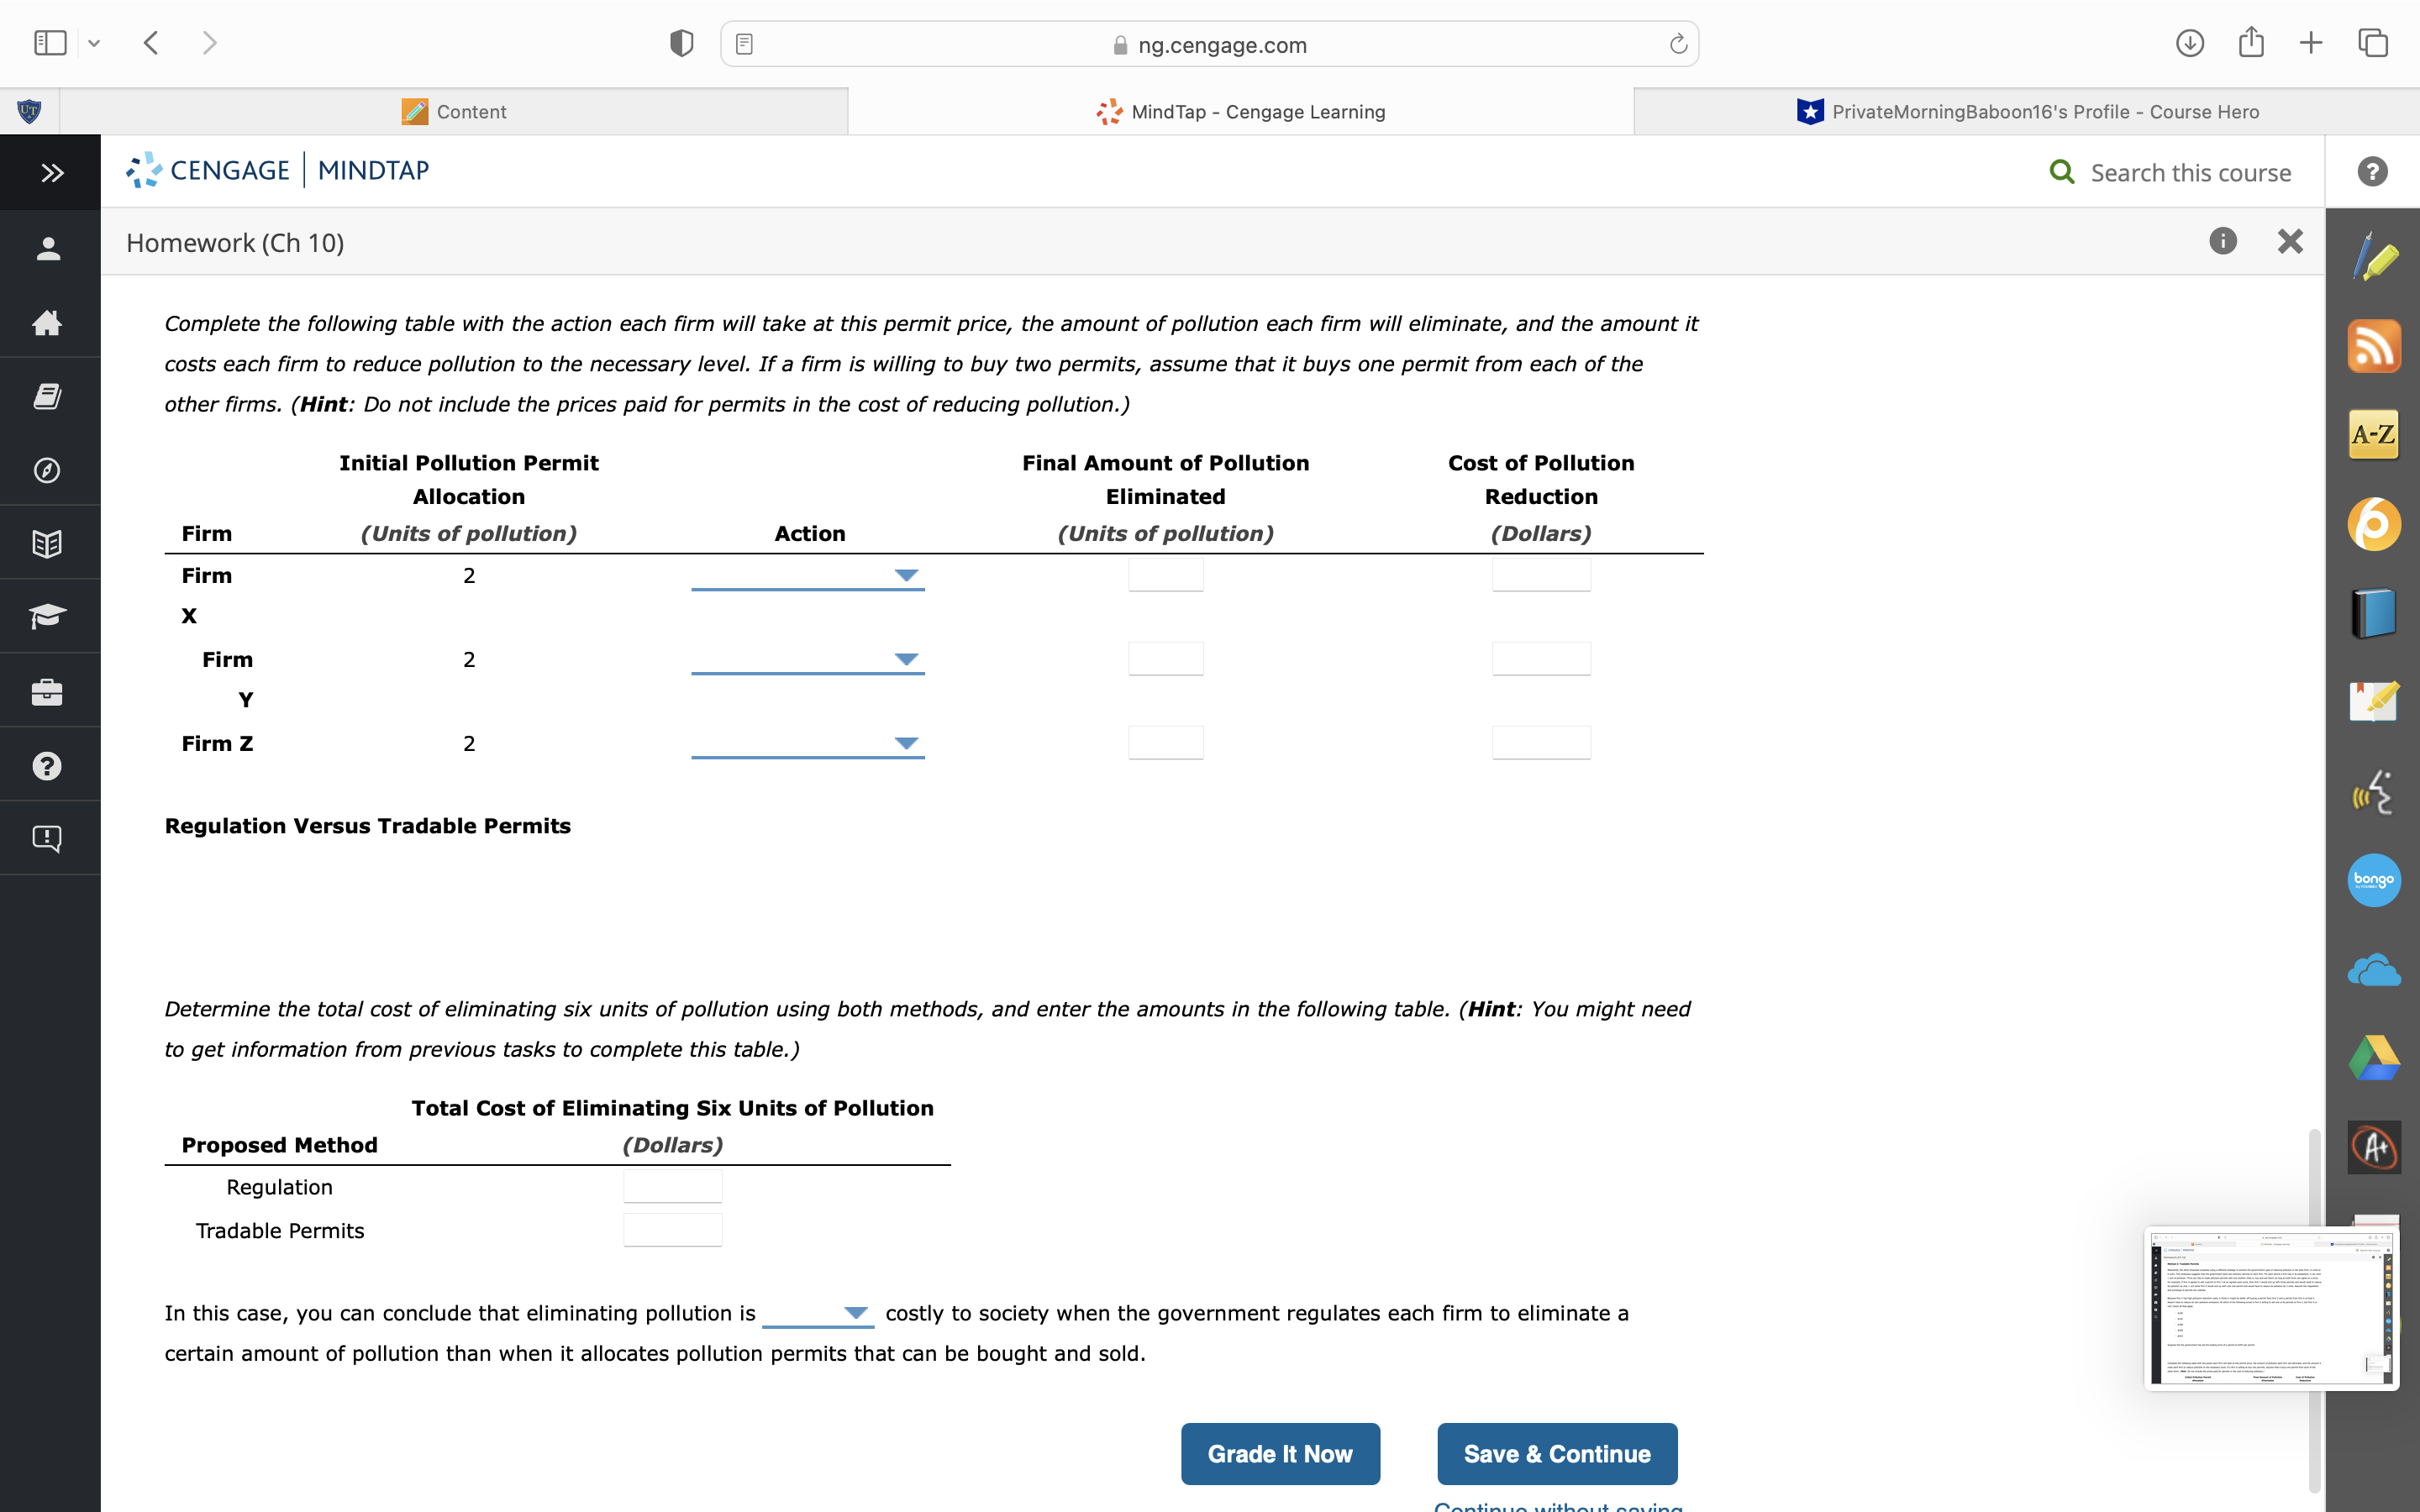Viewport: 2420px width, 1512px height.
Task: Open the RSS feed app icon
Action: point(2373,346)
